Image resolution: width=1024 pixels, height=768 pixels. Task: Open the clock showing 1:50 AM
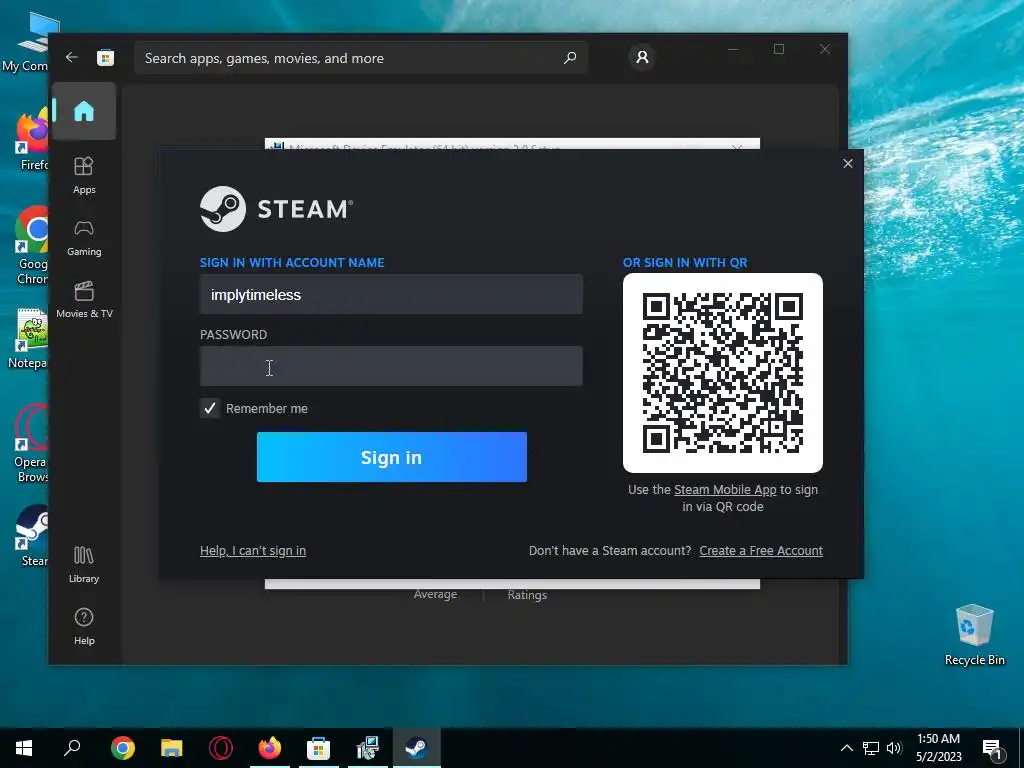point(938,748)
